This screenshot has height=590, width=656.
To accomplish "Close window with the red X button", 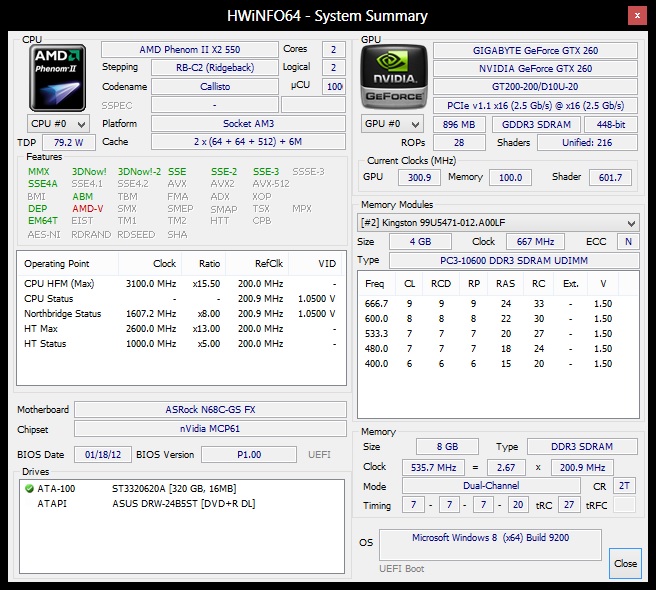I will pos(637,15).
